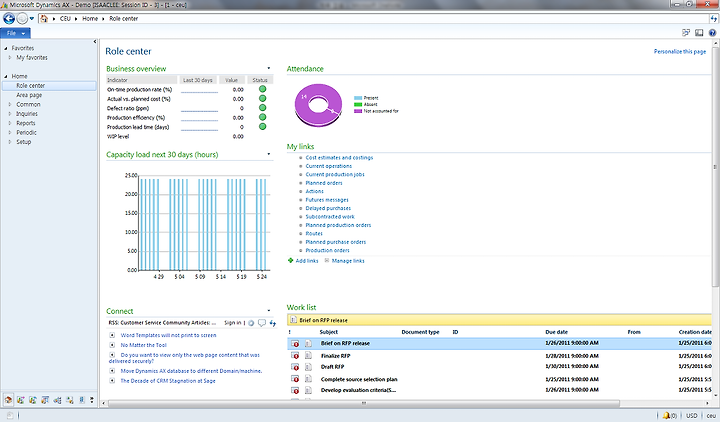
Task: Click the green Absent legend swatch
Action: click(358, 105)
